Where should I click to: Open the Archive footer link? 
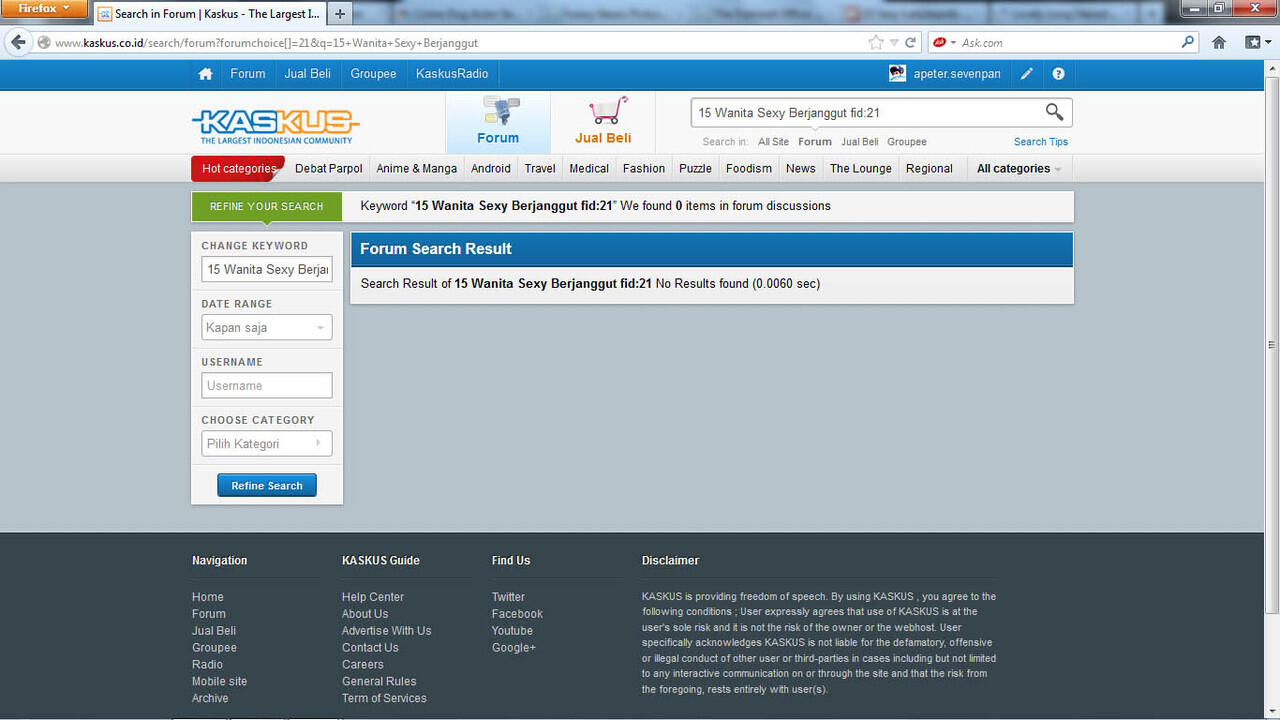pyautogui.click(x=210, y=699)
